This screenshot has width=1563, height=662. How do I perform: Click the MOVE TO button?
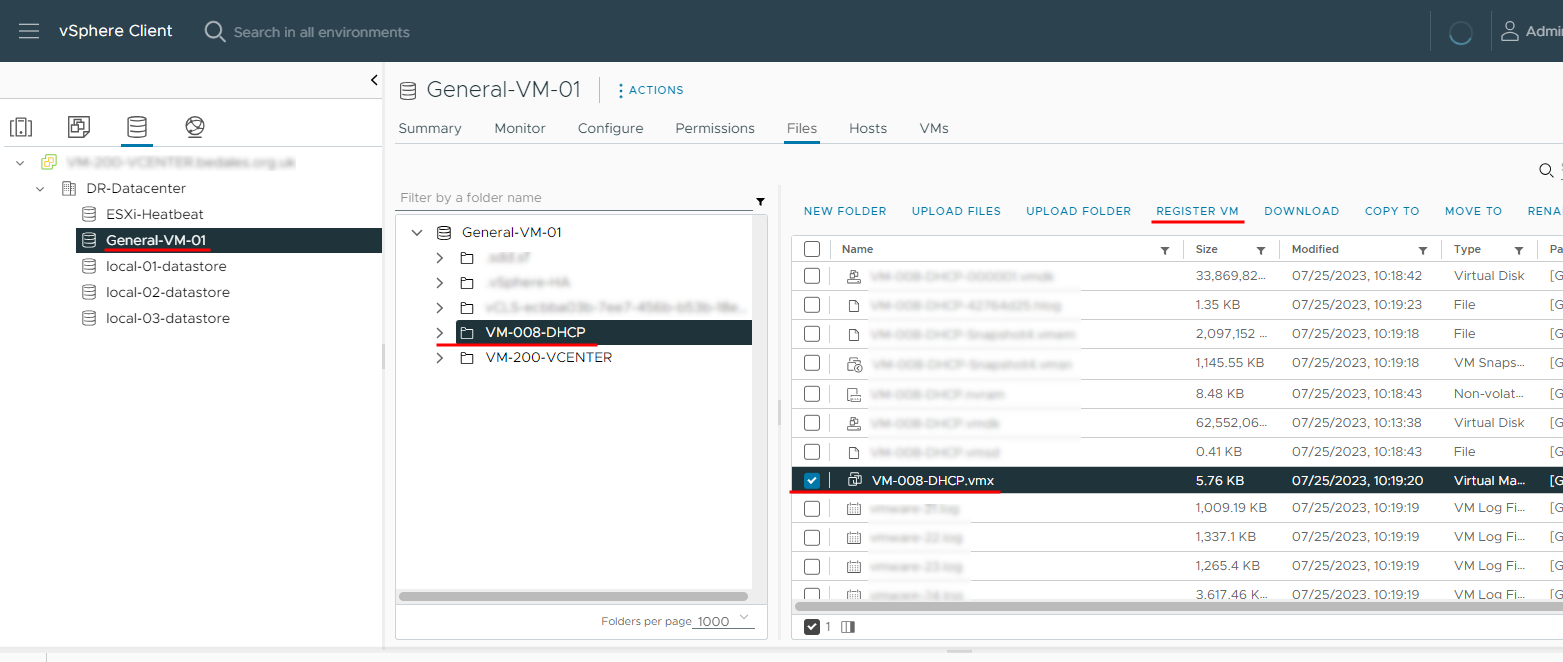tap(1473, 211)
